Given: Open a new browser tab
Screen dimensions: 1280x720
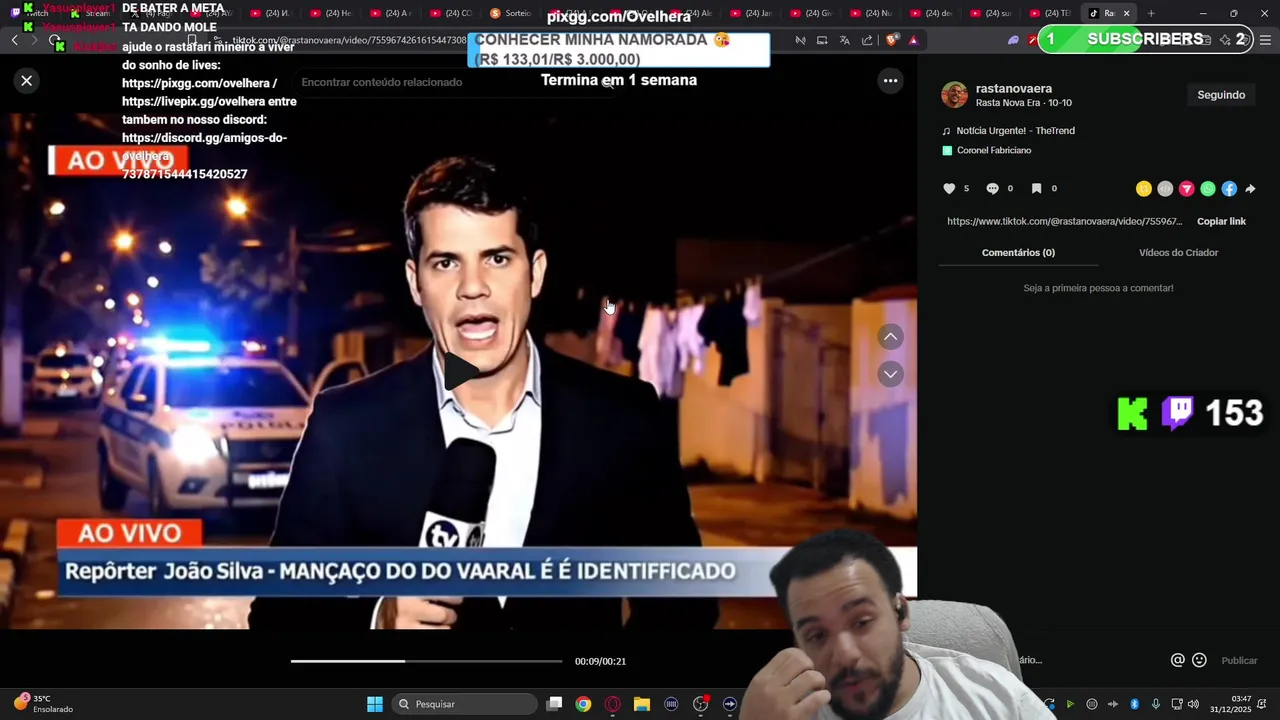Looking at the screenshot, I should (1151, 13).
